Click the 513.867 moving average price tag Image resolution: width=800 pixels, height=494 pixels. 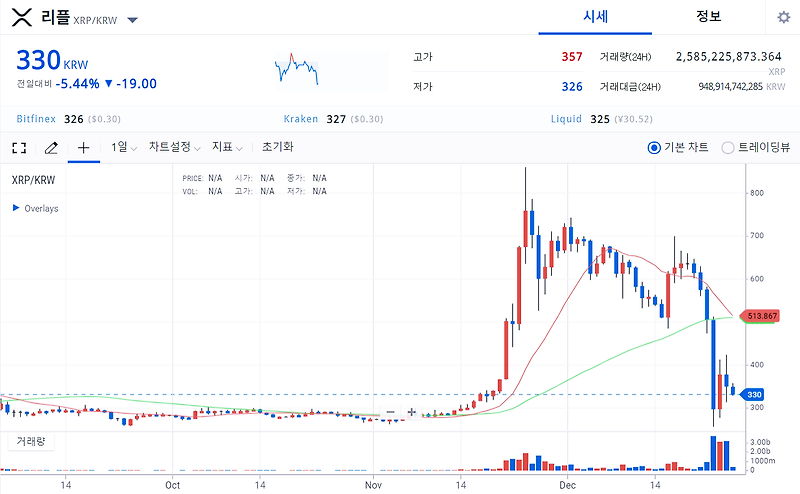point(760,316)
